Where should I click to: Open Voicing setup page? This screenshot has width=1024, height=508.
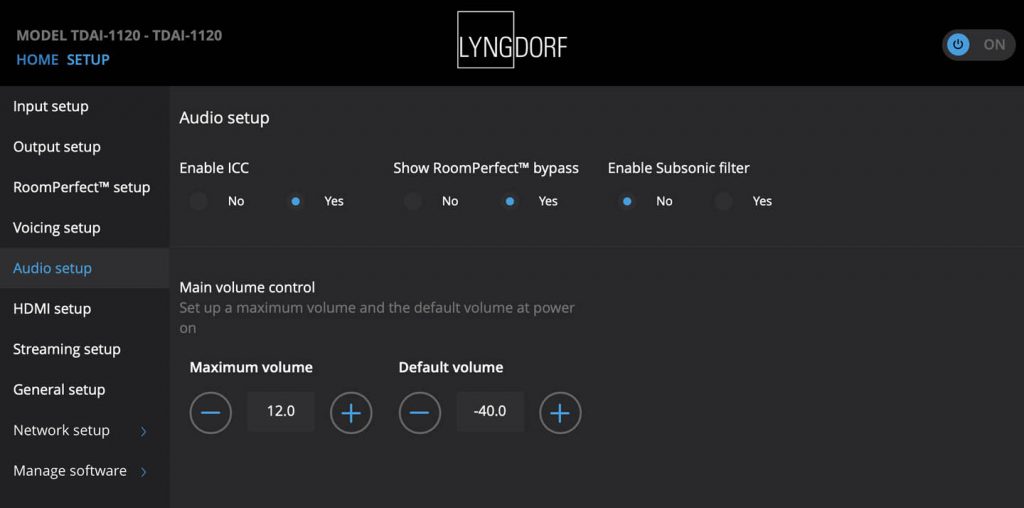pyautogui.click(x=84, y=228)
